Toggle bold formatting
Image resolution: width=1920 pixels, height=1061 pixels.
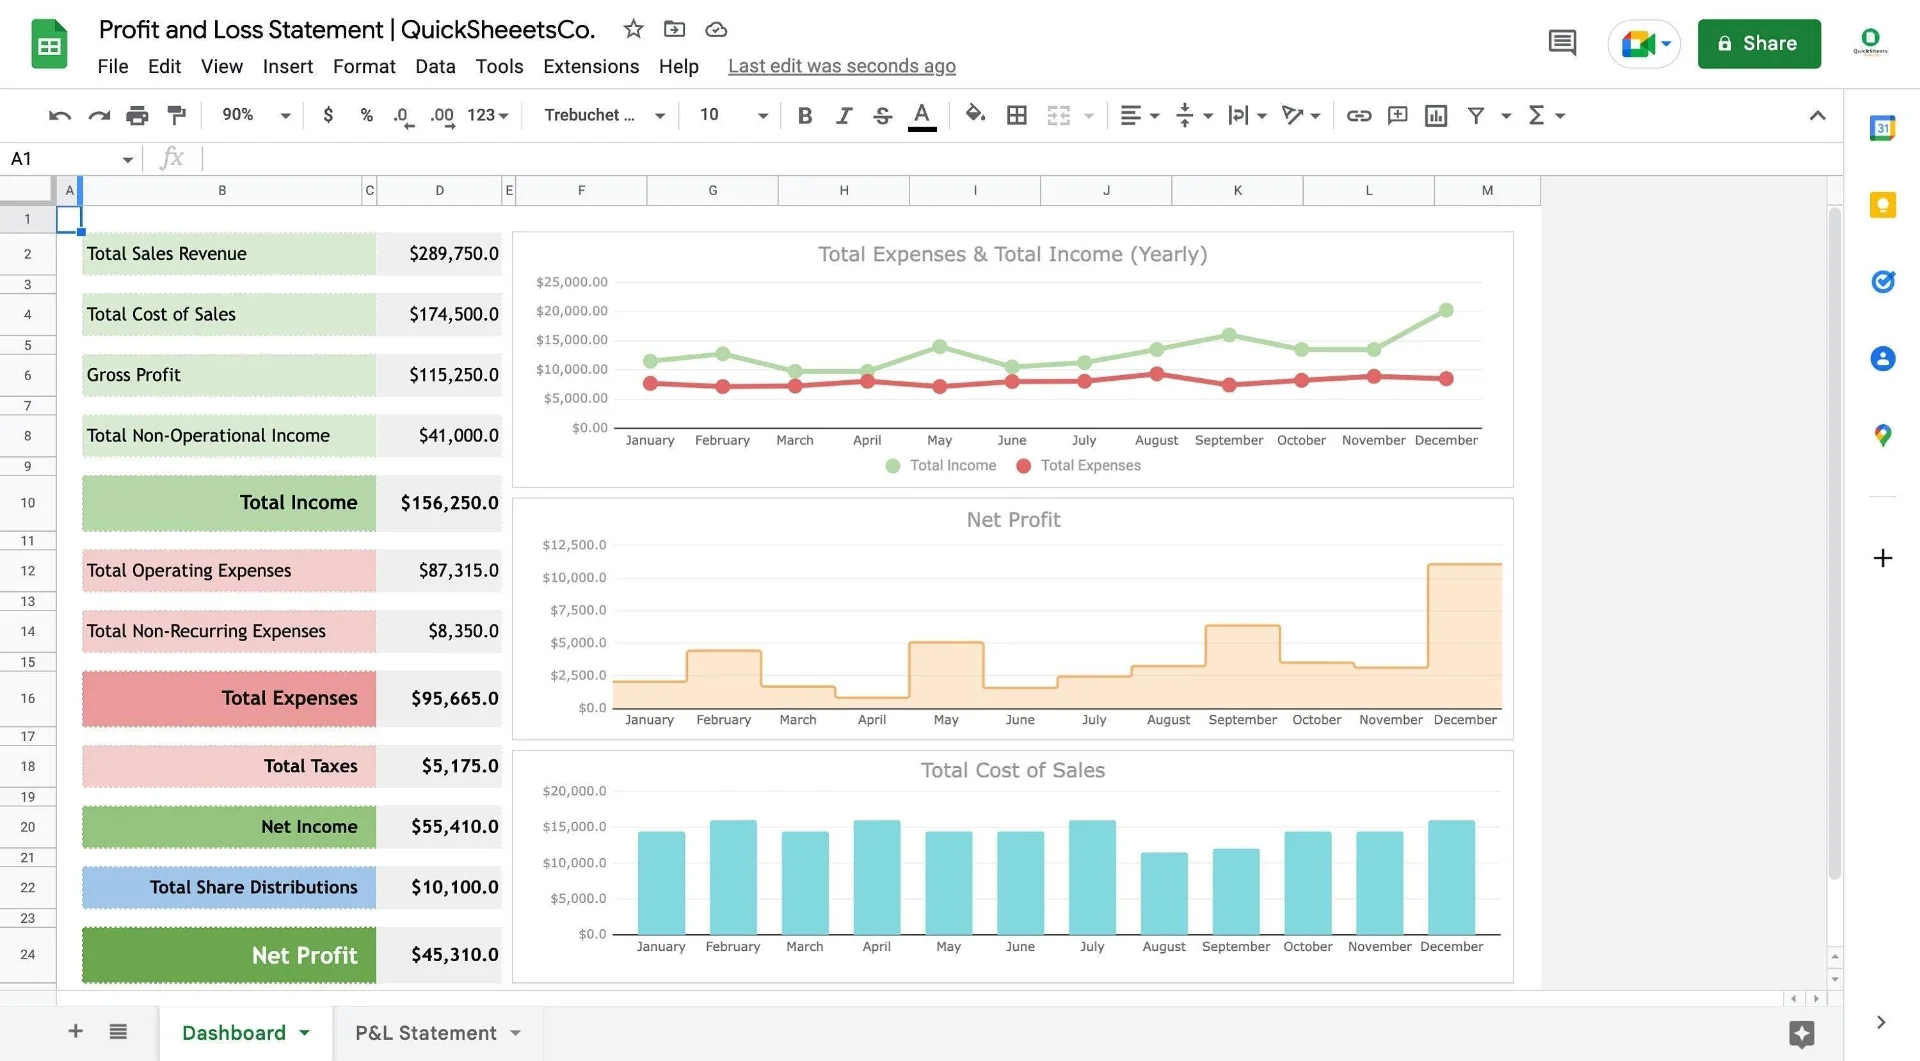804,116
